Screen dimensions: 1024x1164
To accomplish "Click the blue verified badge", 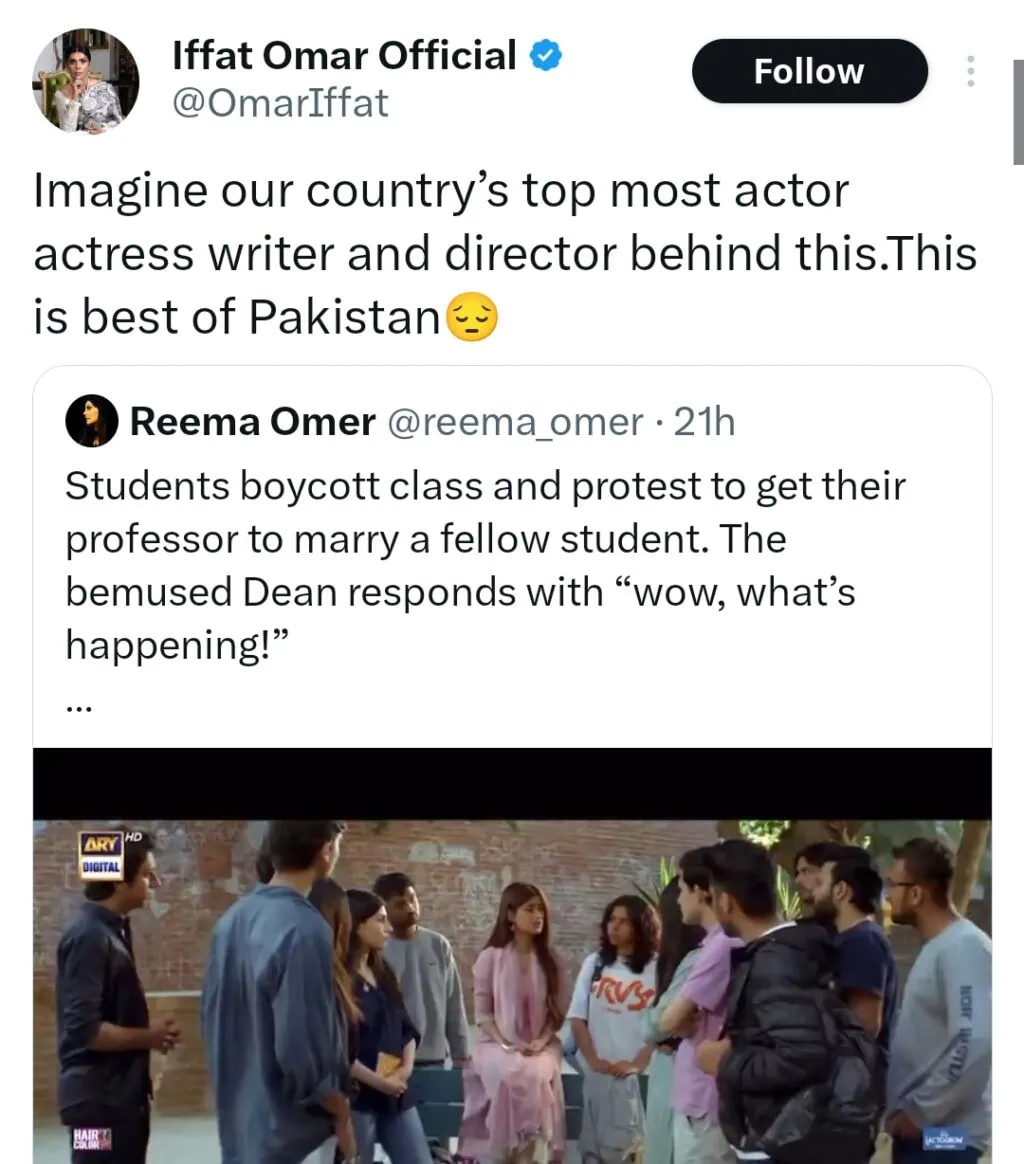I will pos(546,56).
